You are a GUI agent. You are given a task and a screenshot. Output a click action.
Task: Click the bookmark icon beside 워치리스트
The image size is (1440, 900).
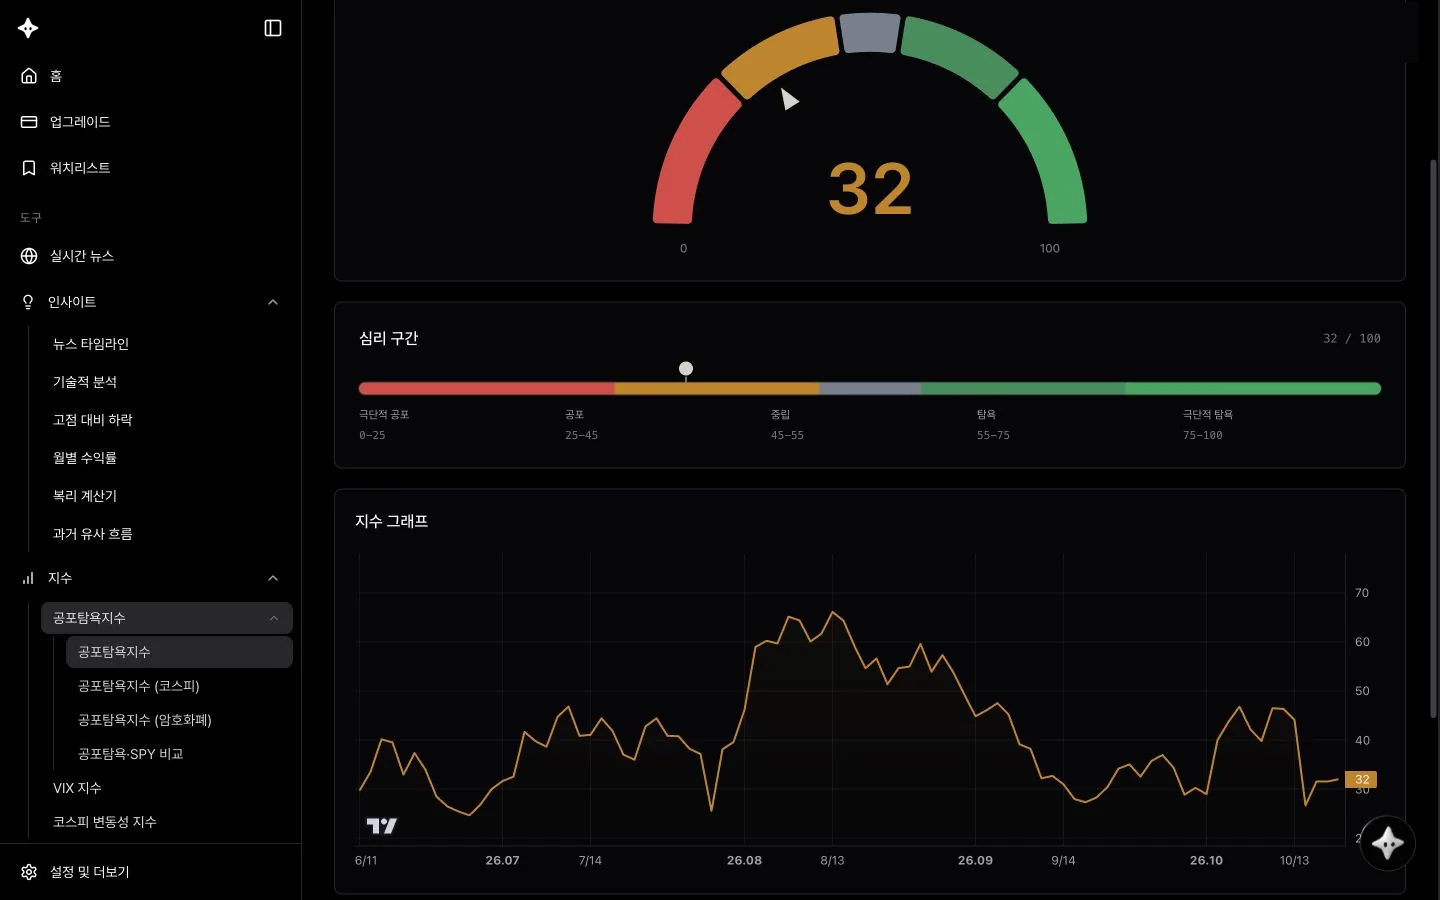coord(29,168)
